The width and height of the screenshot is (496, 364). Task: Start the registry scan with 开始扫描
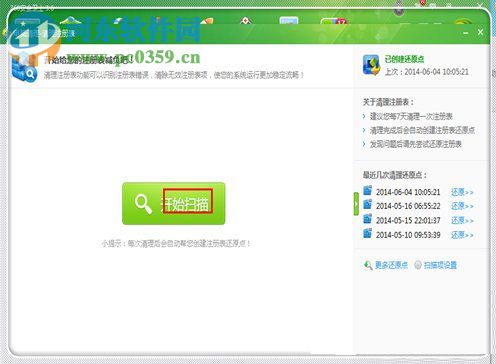174,203
